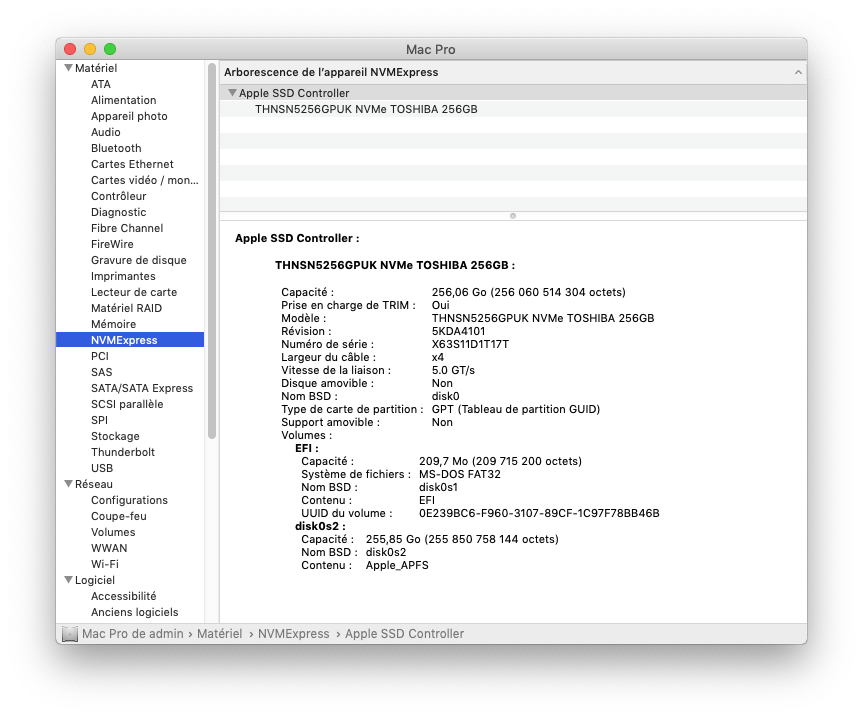
Task: Open Gravure de disque category
Action: point(139,260)
